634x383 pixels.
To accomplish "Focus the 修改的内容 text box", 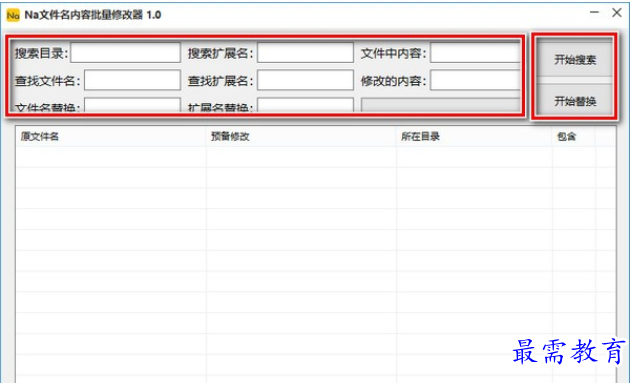I will (475, 80).
